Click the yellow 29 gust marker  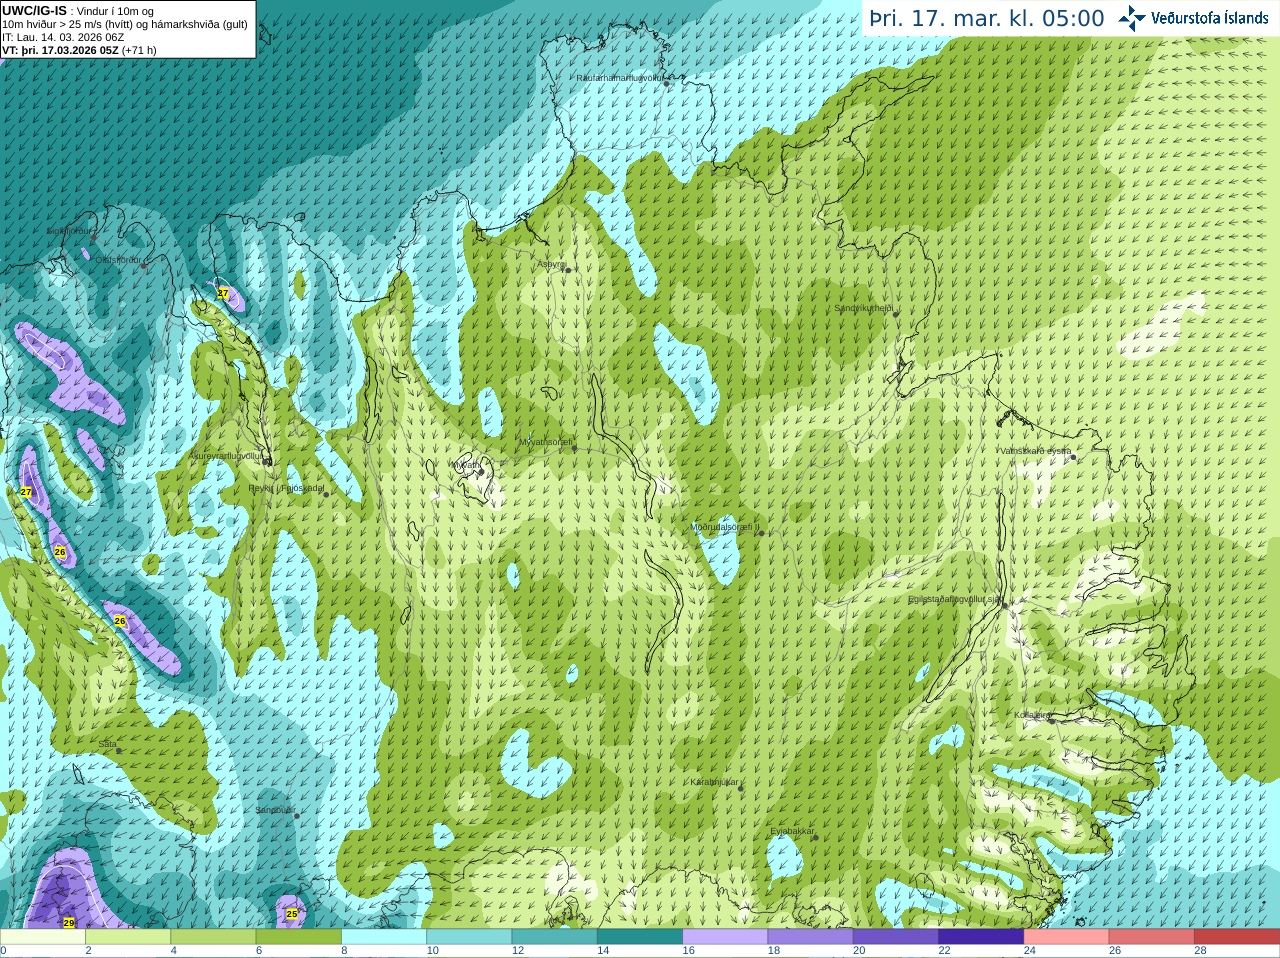click(x=69, y=922)
